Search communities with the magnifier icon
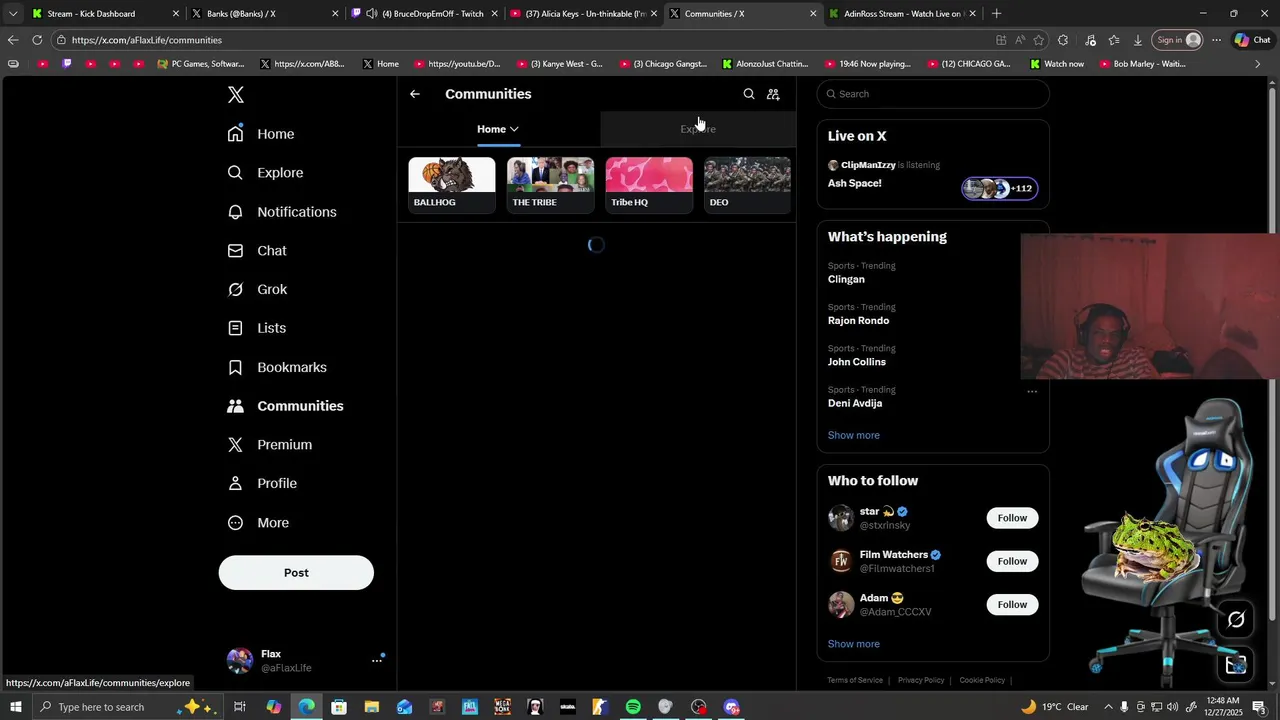 [x=749, y=94]
